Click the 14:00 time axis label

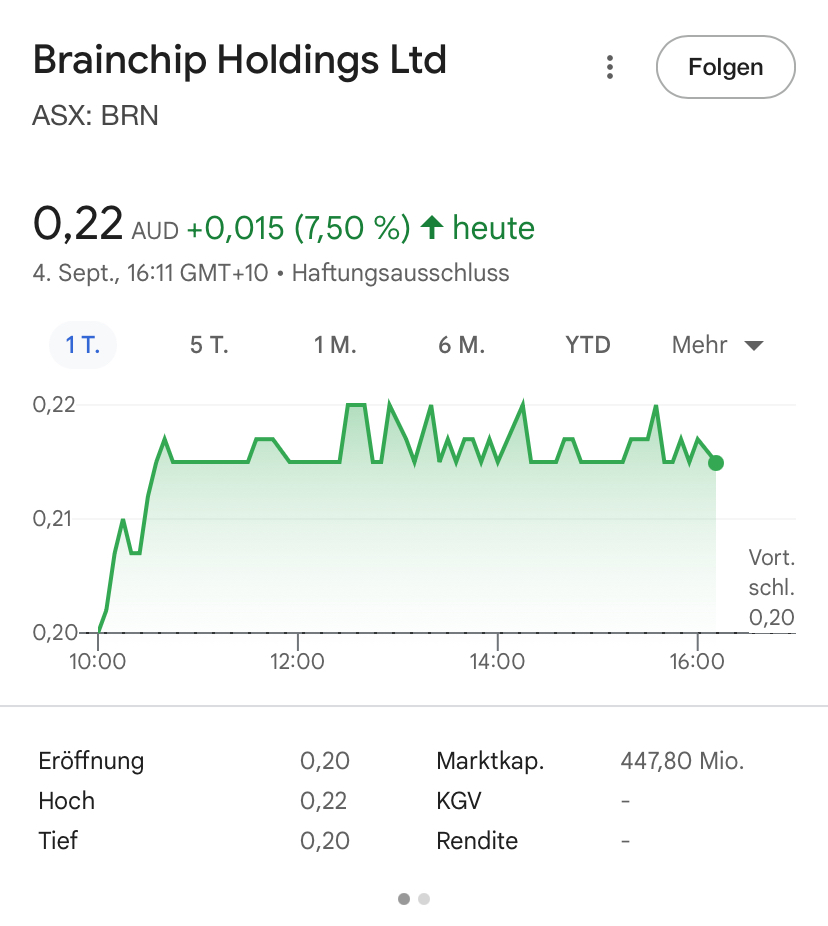(x=497, y=661)
